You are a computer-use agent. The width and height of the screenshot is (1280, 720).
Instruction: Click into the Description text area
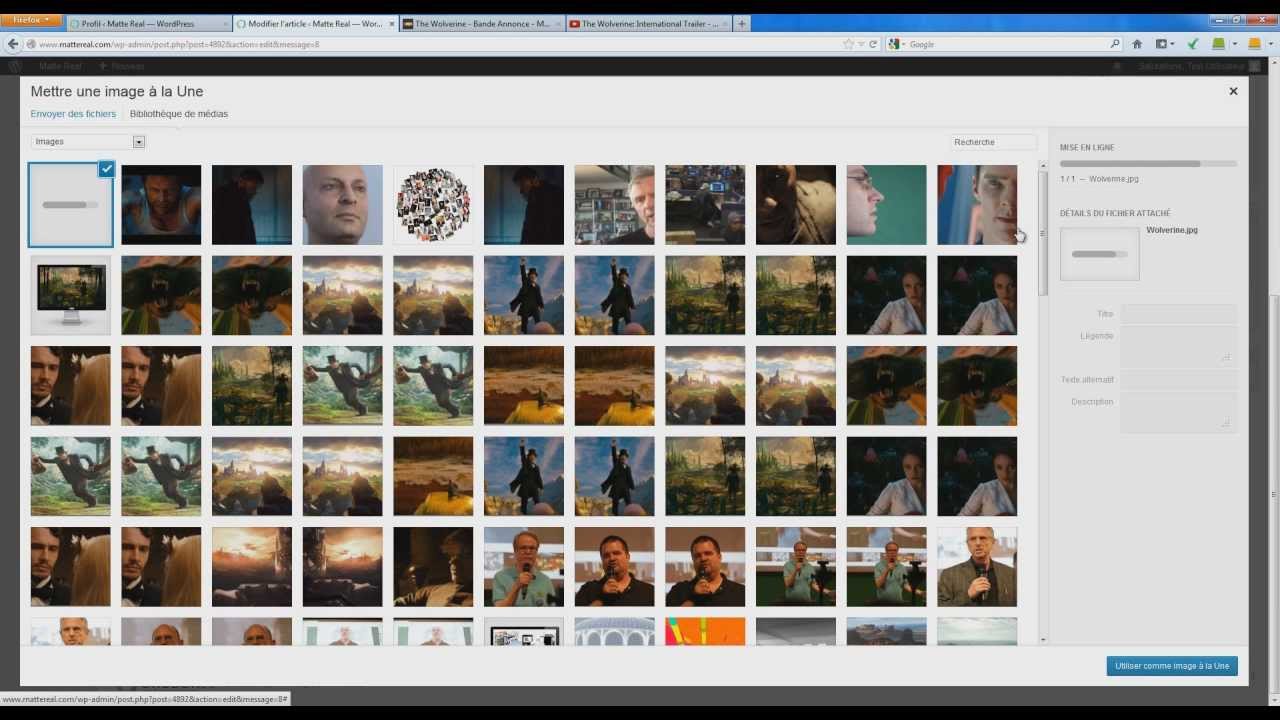1178,412
